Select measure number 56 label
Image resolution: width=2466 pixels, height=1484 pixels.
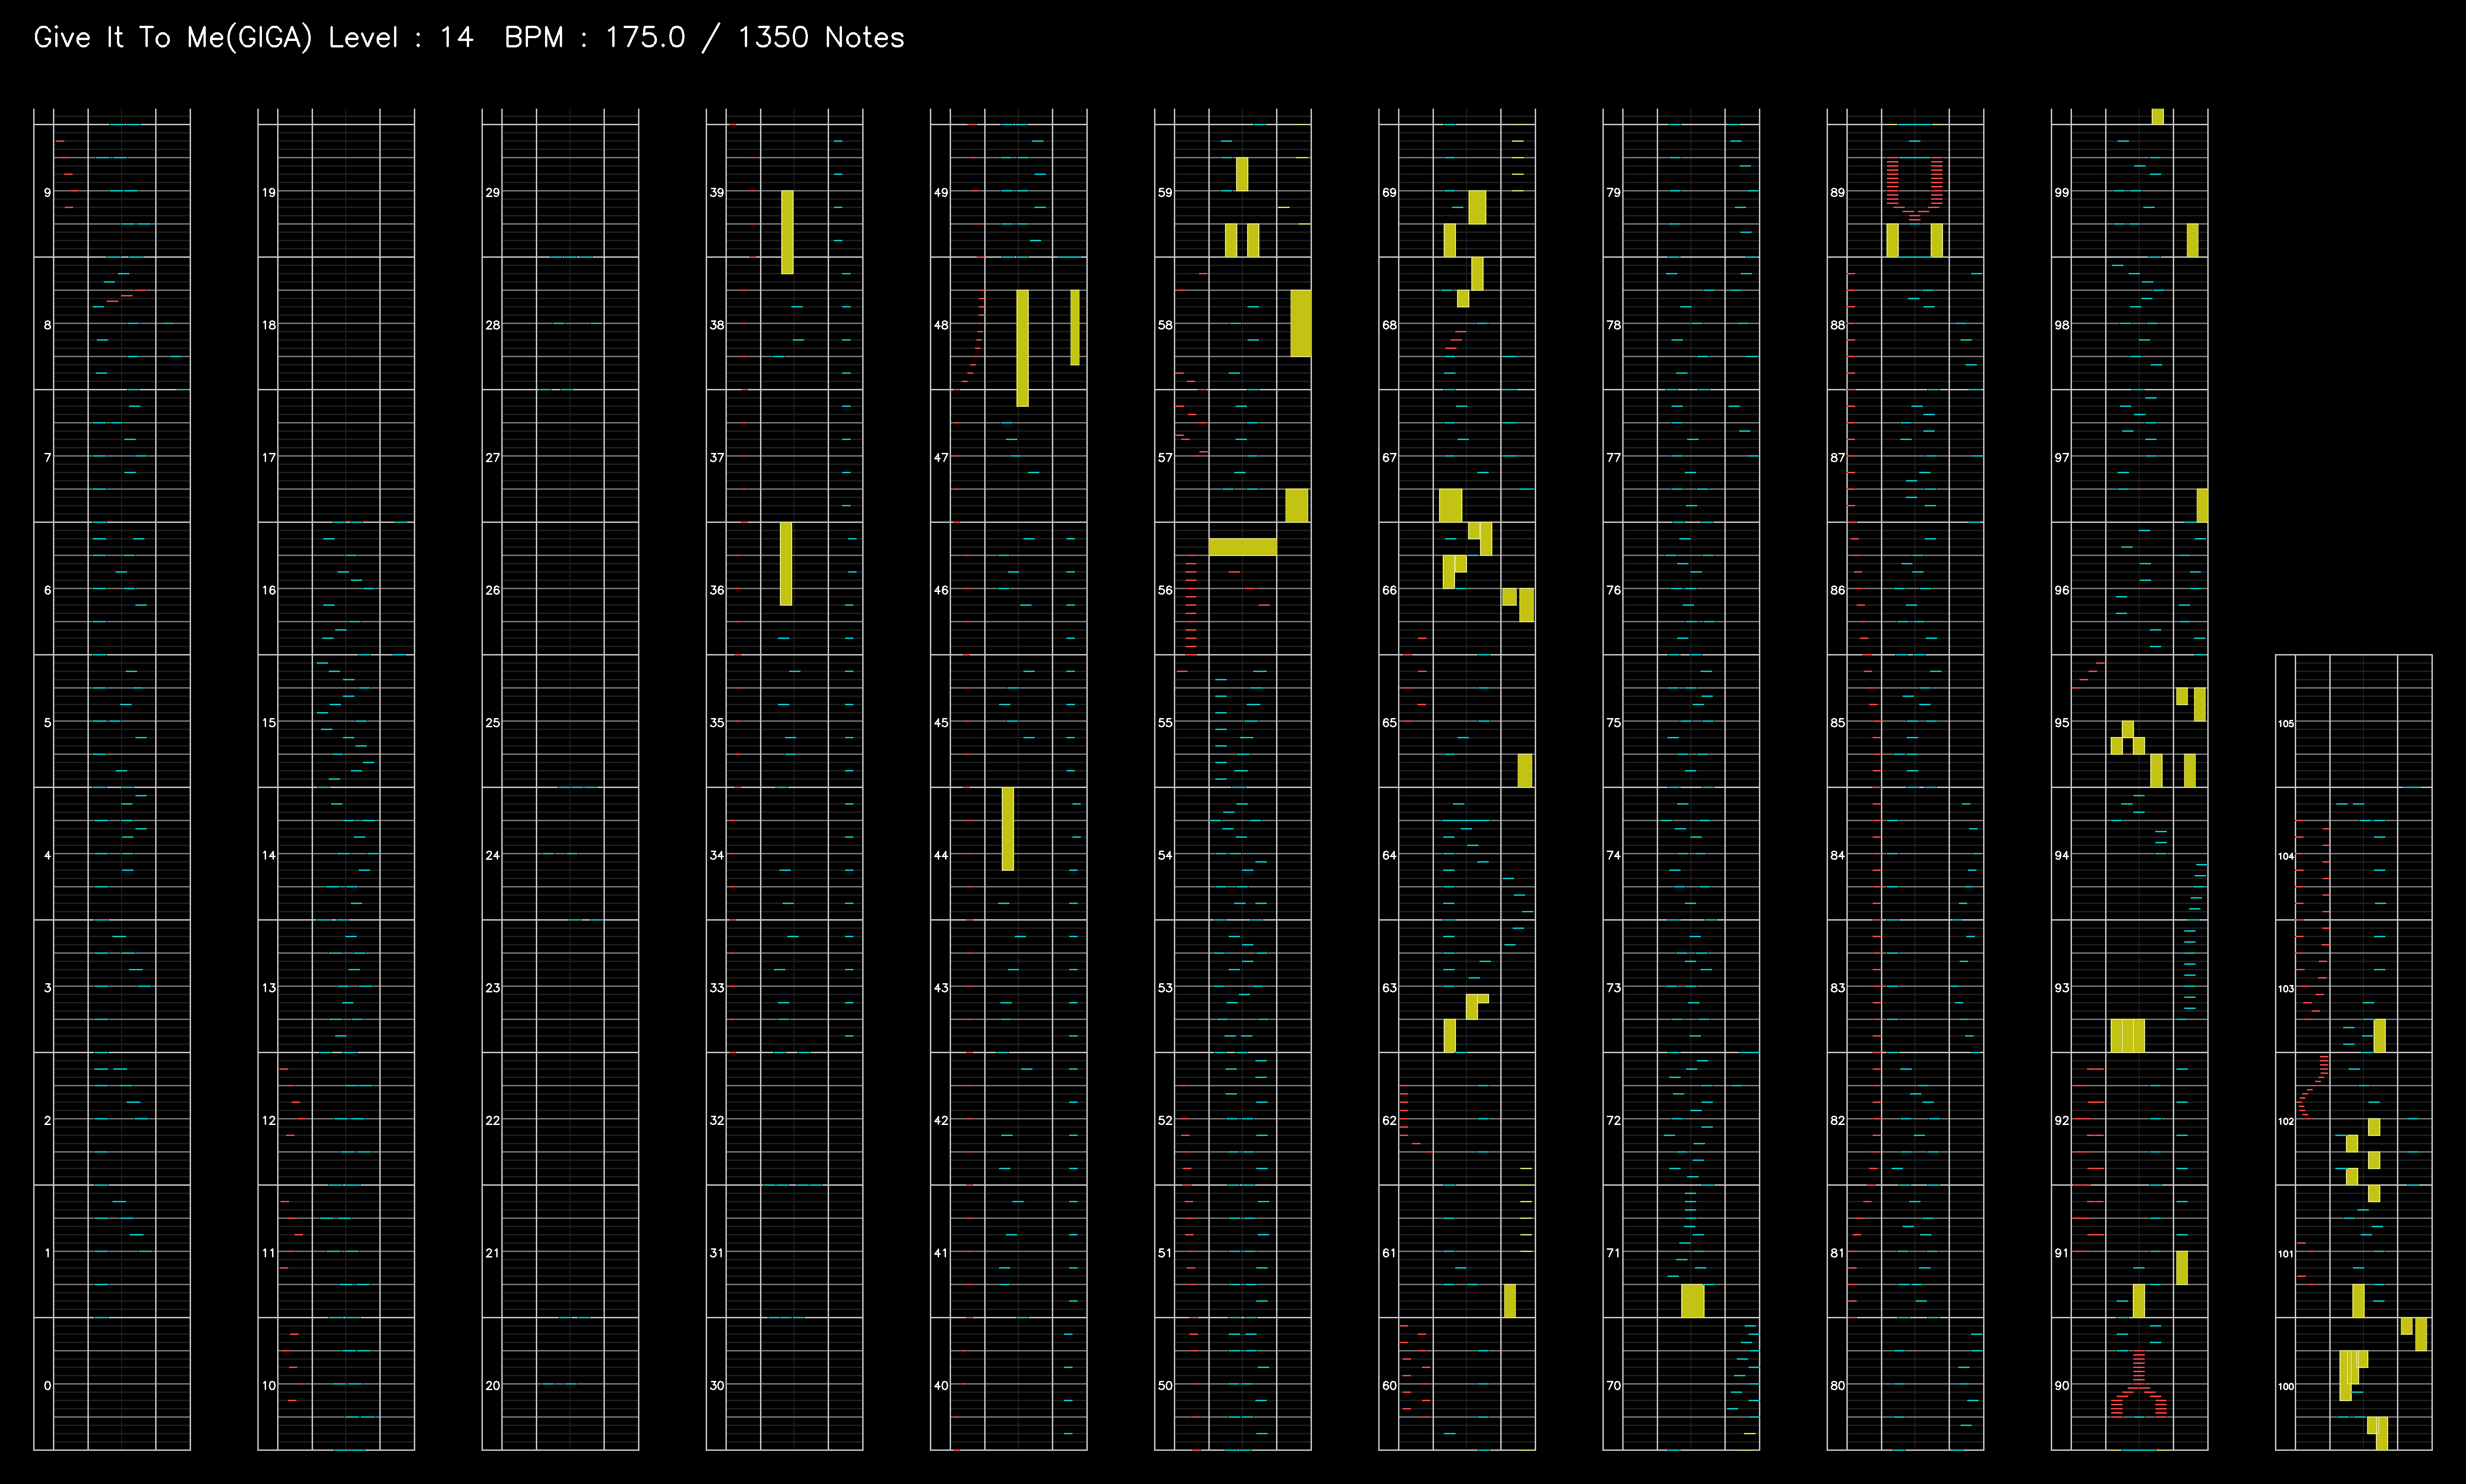pos(1164,590)
